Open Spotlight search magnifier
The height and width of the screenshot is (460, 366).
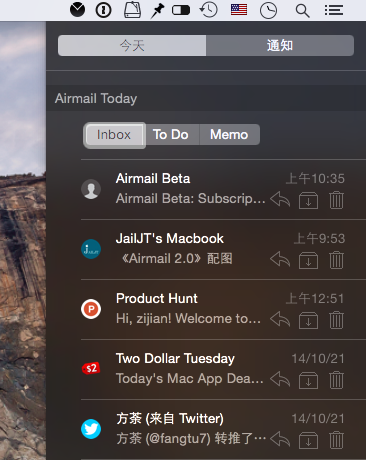coord(302,11)
